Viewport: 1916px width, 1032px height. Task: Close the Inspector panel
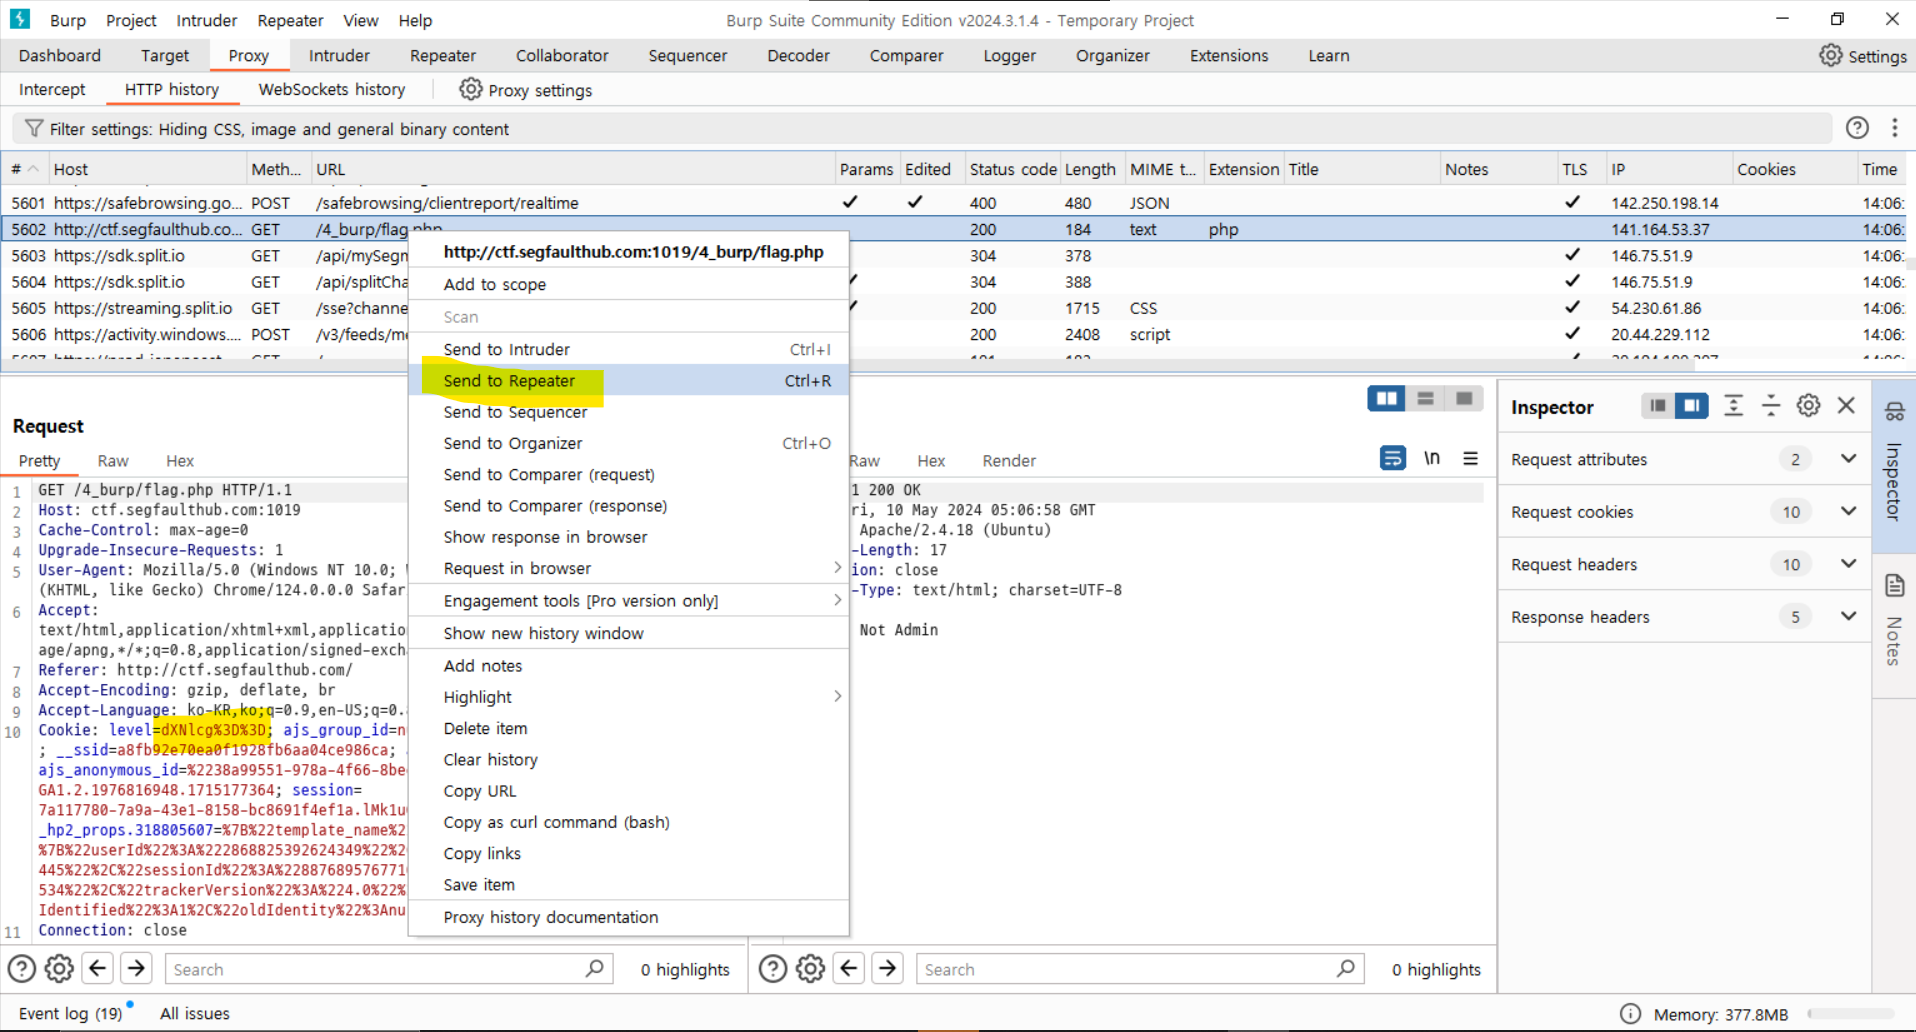click(1846, 405)
